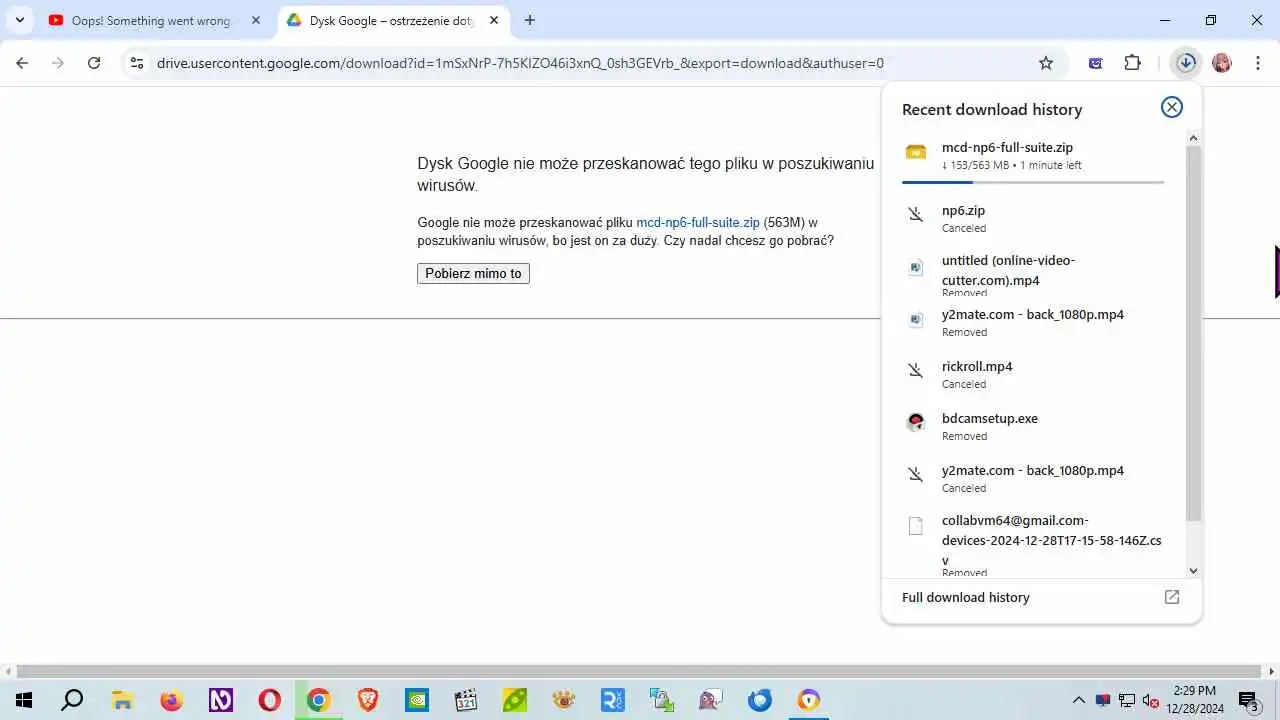
Task: Open Windows Search from the taskbar
Action: pyautogui.click(x=72, y=700)
